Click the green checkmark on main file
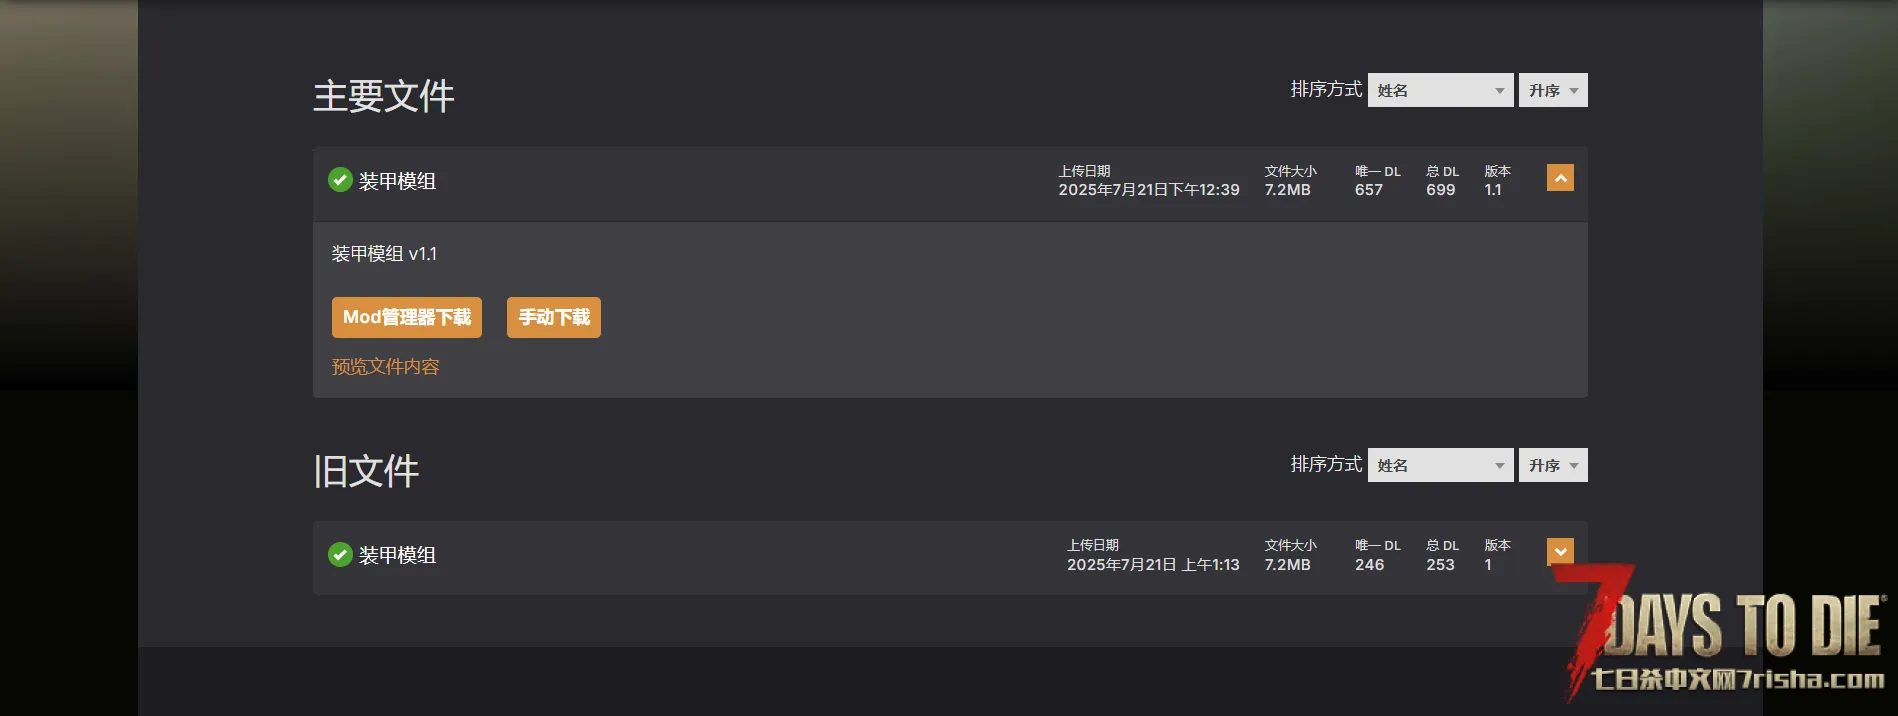The height and width of the screenshot is (716, 1898). (x=340, y=180)
